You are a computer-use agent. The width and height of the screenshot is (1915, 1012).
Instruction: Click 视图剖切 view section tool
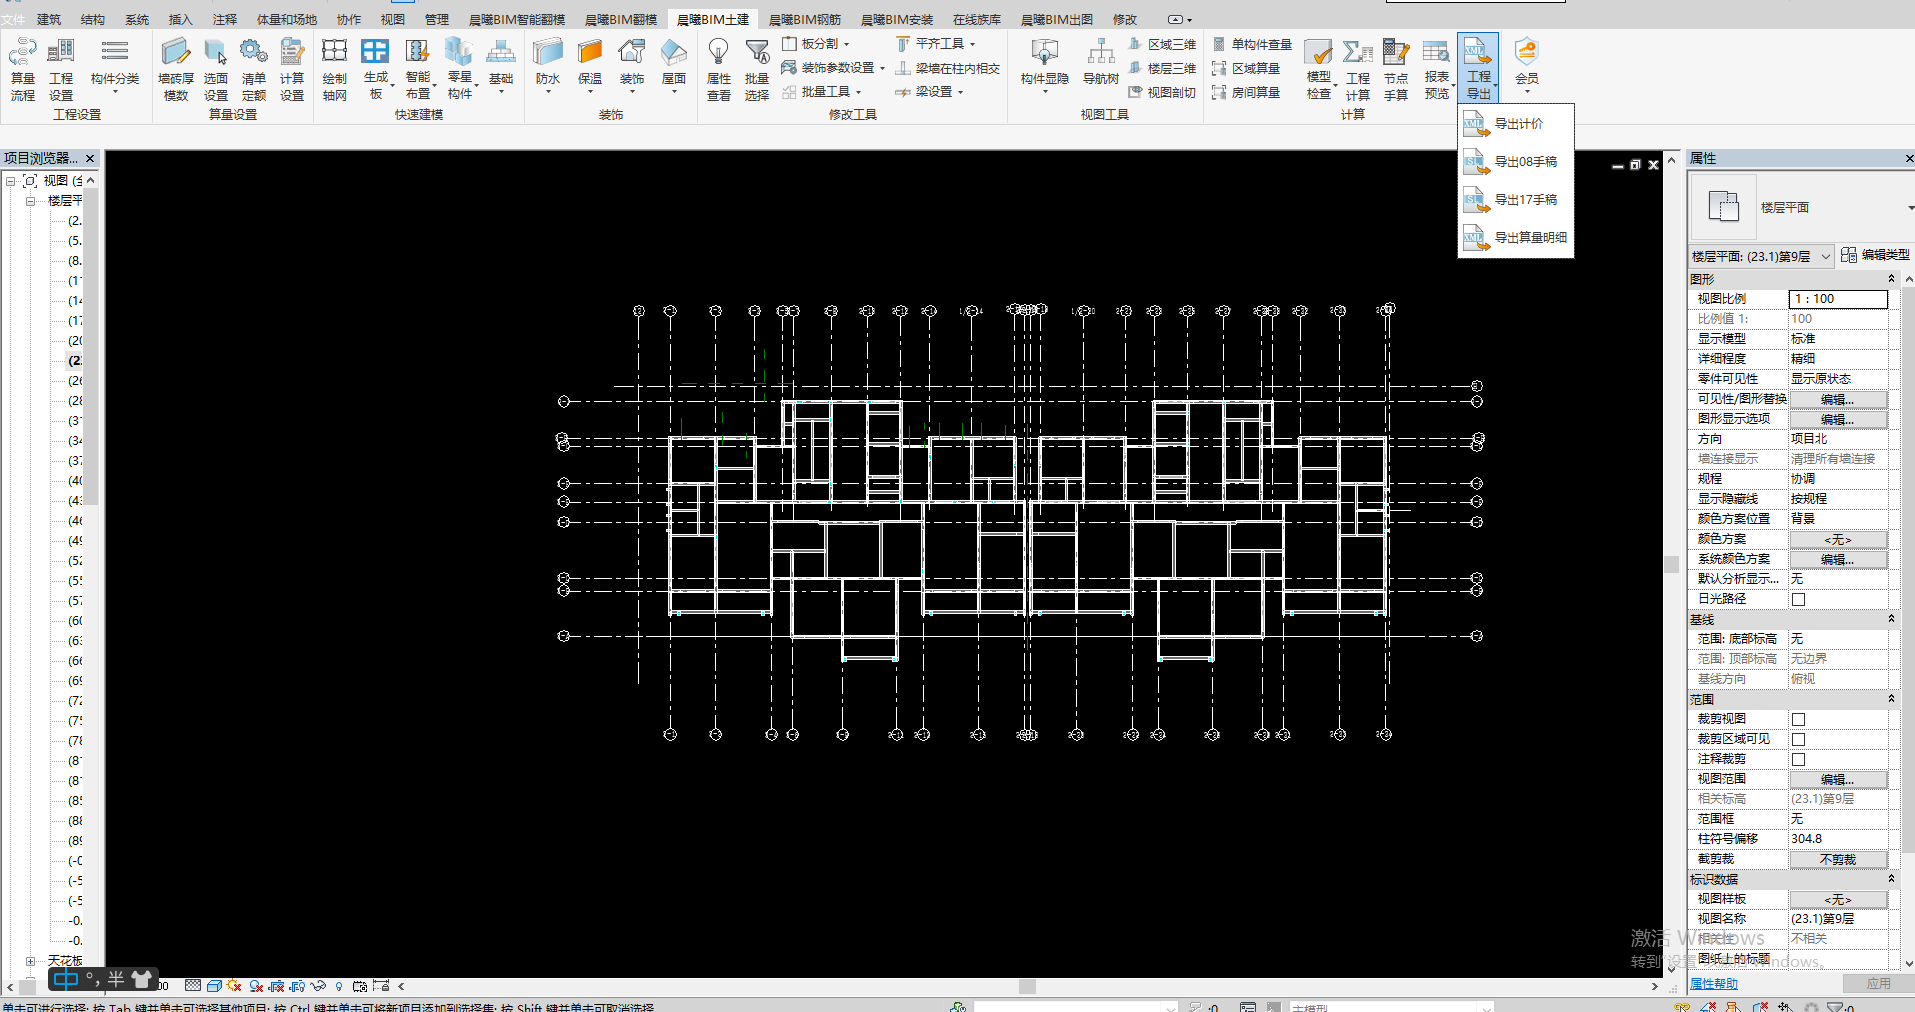[1162, 92]
